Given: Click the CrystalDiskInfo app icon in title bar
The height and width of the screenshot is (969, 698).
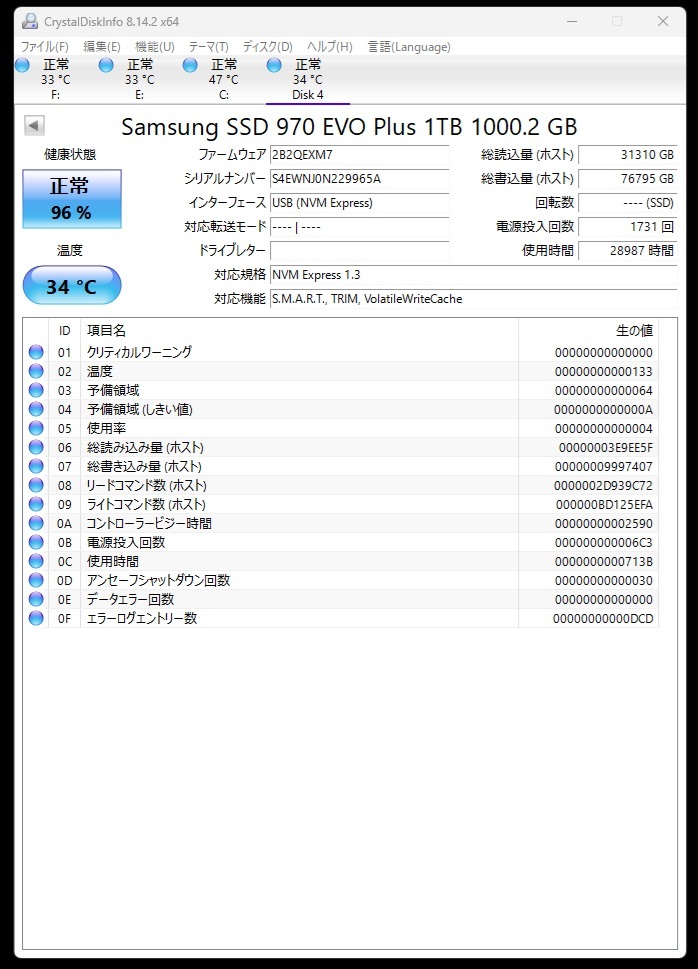Looking at the screenshot, I should pyautogui.click(x=30, y=21).
